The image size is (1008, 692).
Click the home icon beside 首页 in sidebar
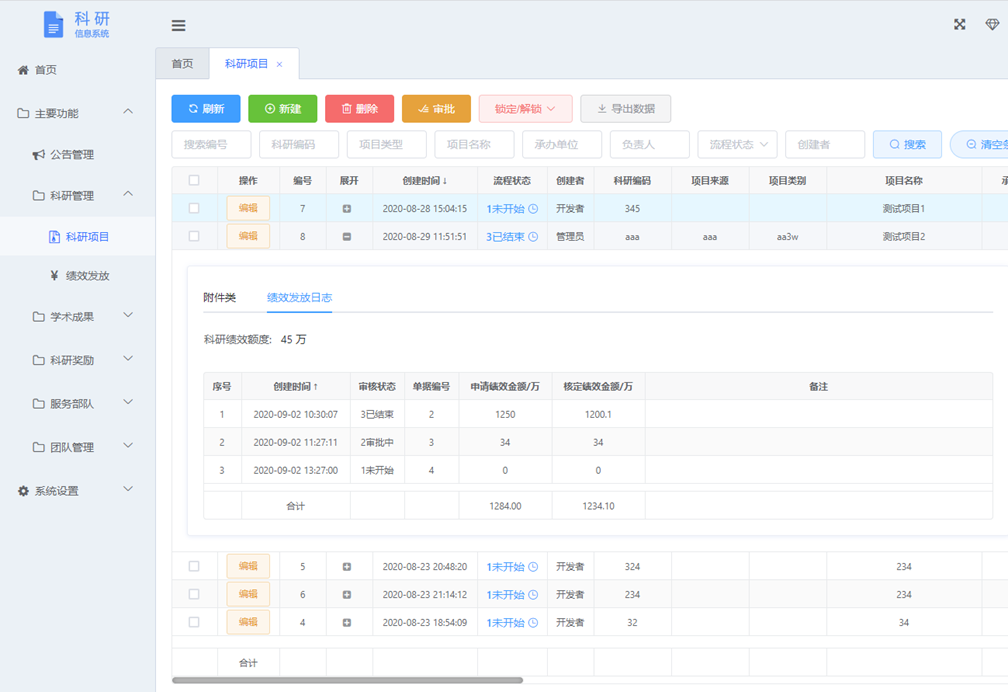(x=23, y=70)
